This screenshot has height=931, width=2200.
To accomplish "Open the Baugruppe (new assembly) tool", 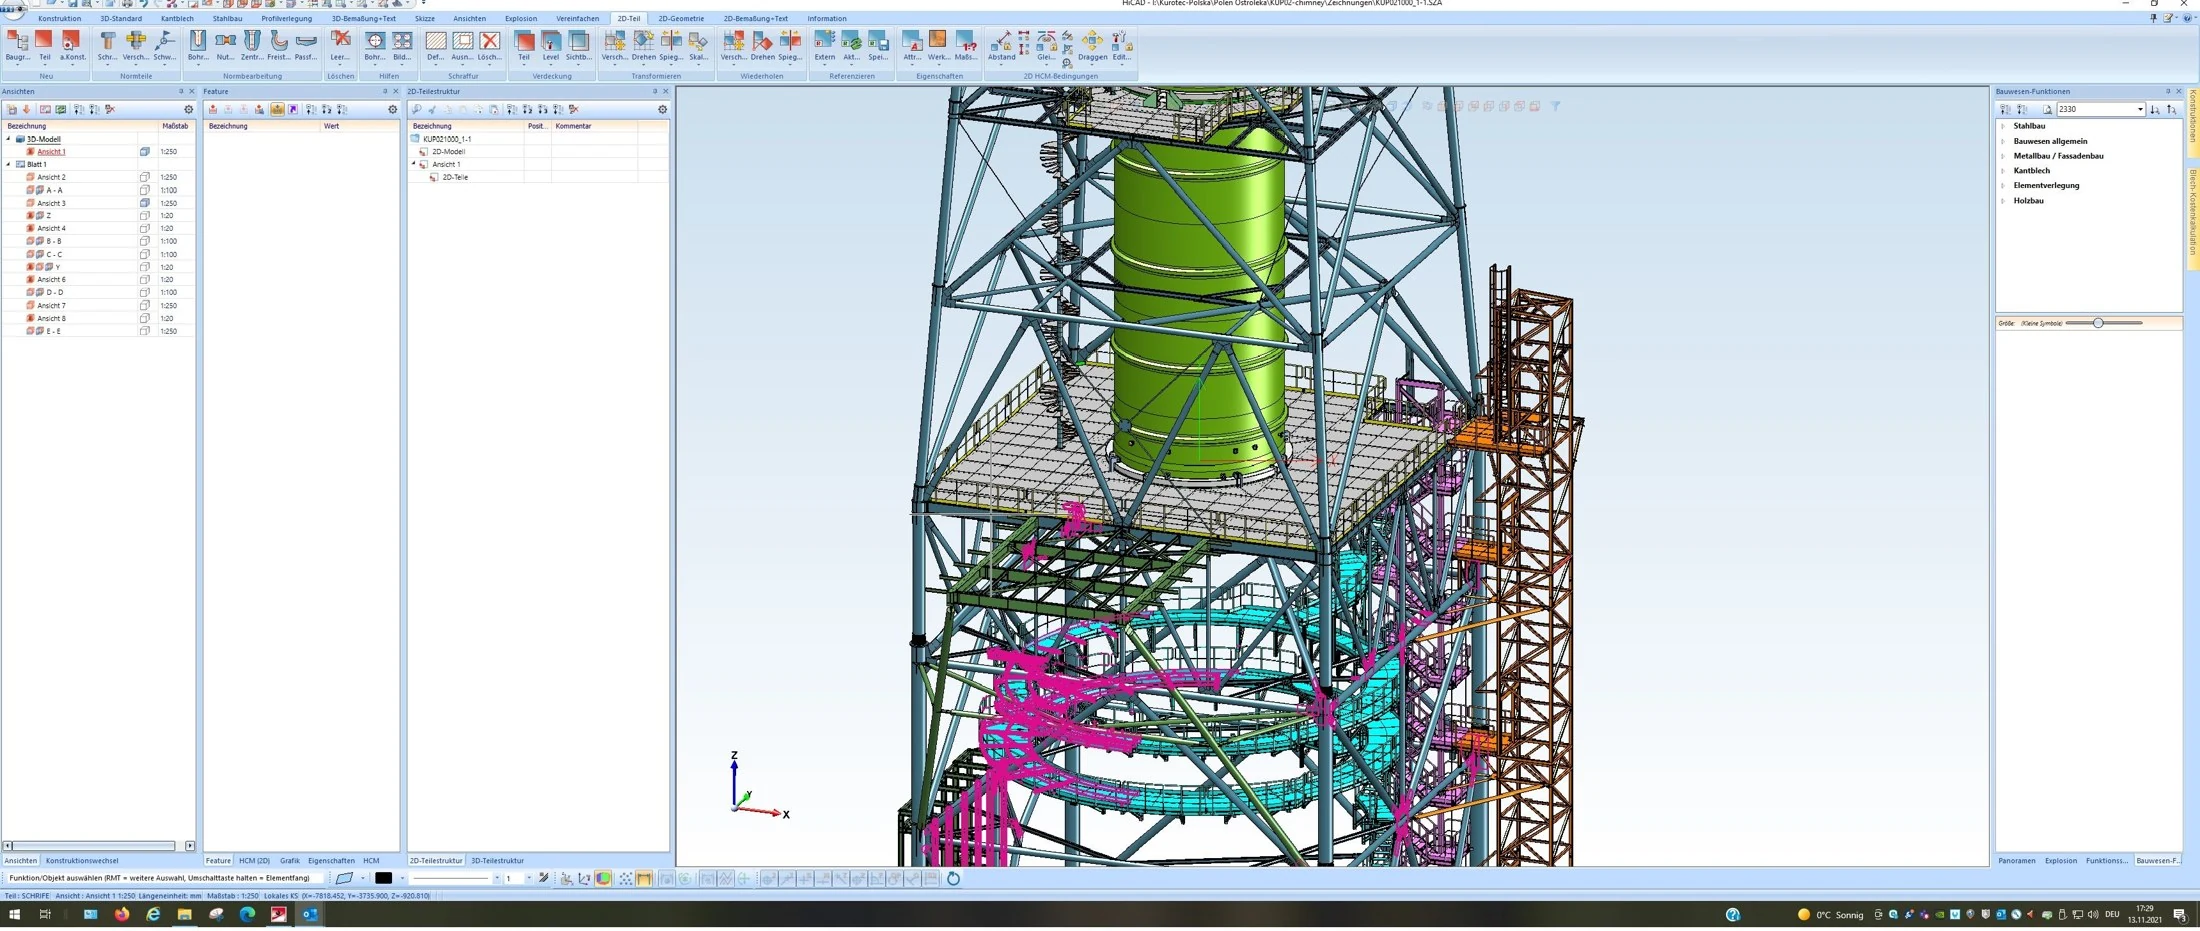I will (x=18, y=46).
